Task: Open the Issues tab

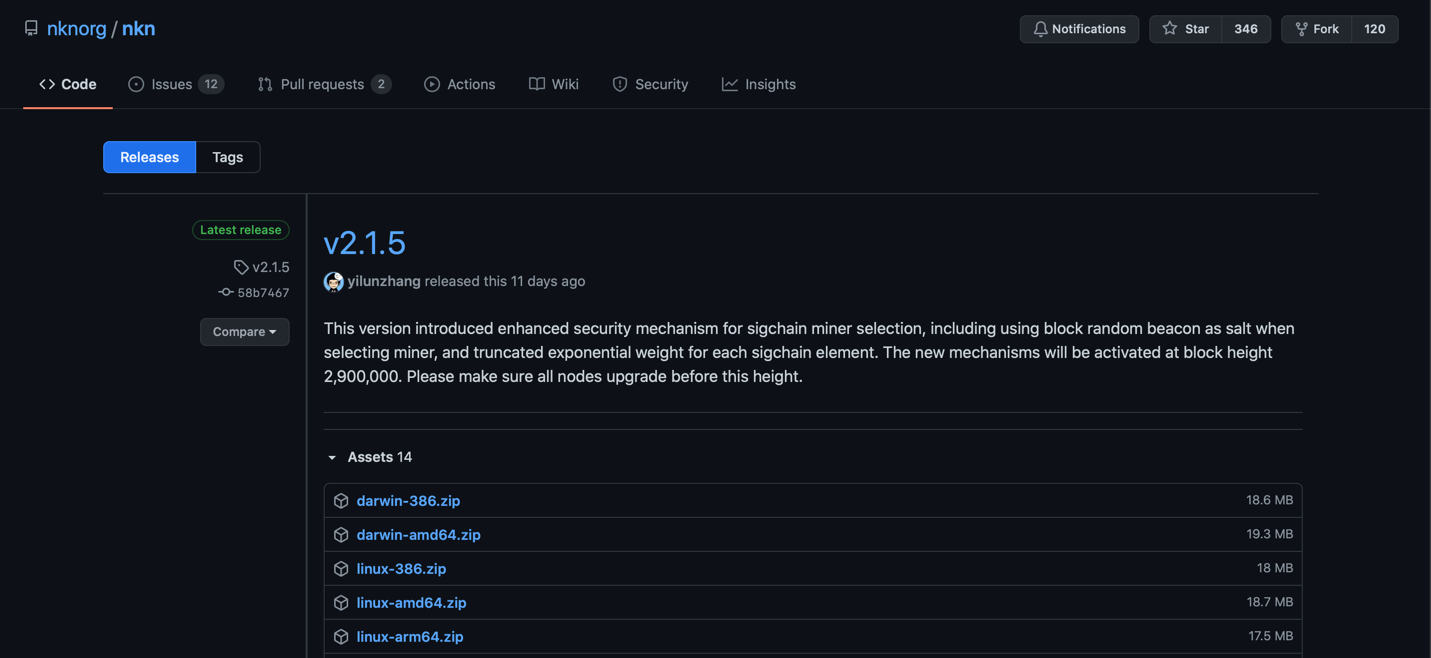Action: 175,84
